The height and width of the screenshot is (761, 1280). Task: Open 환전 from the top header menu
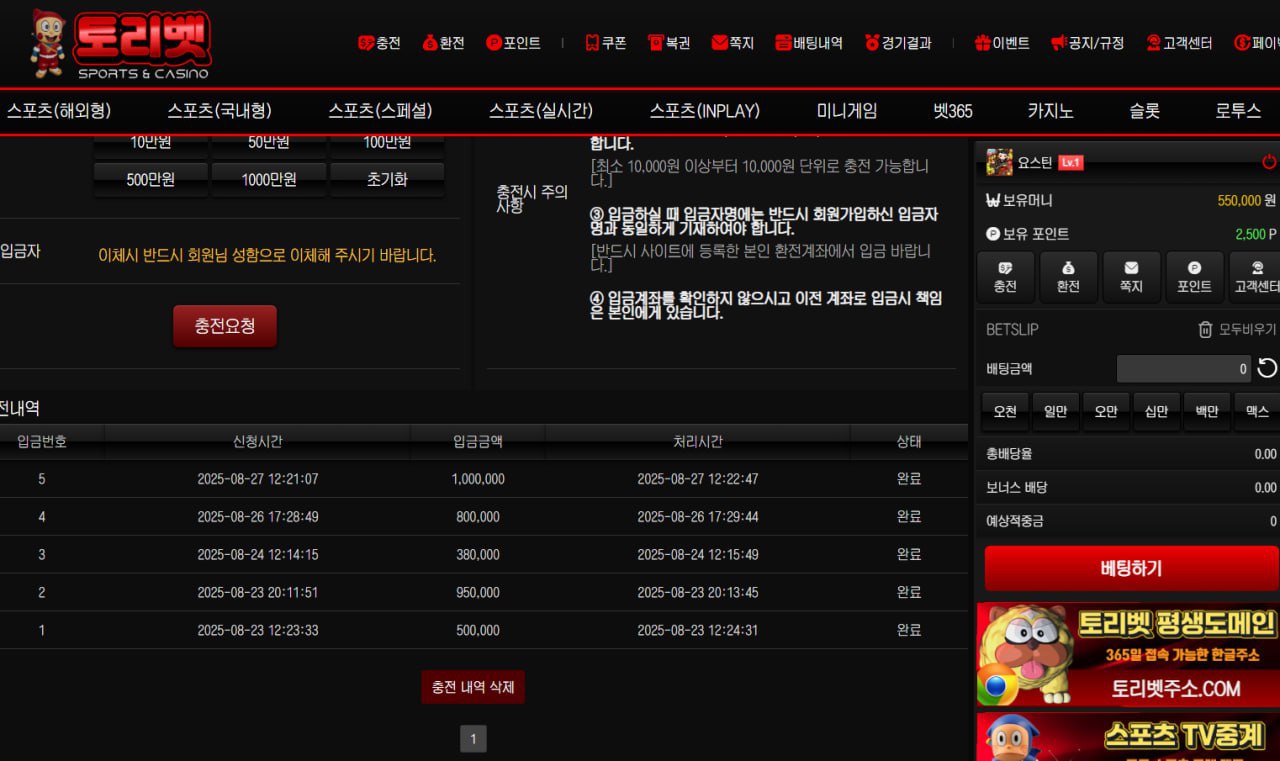pyautogui.click(x=430, y=43)
